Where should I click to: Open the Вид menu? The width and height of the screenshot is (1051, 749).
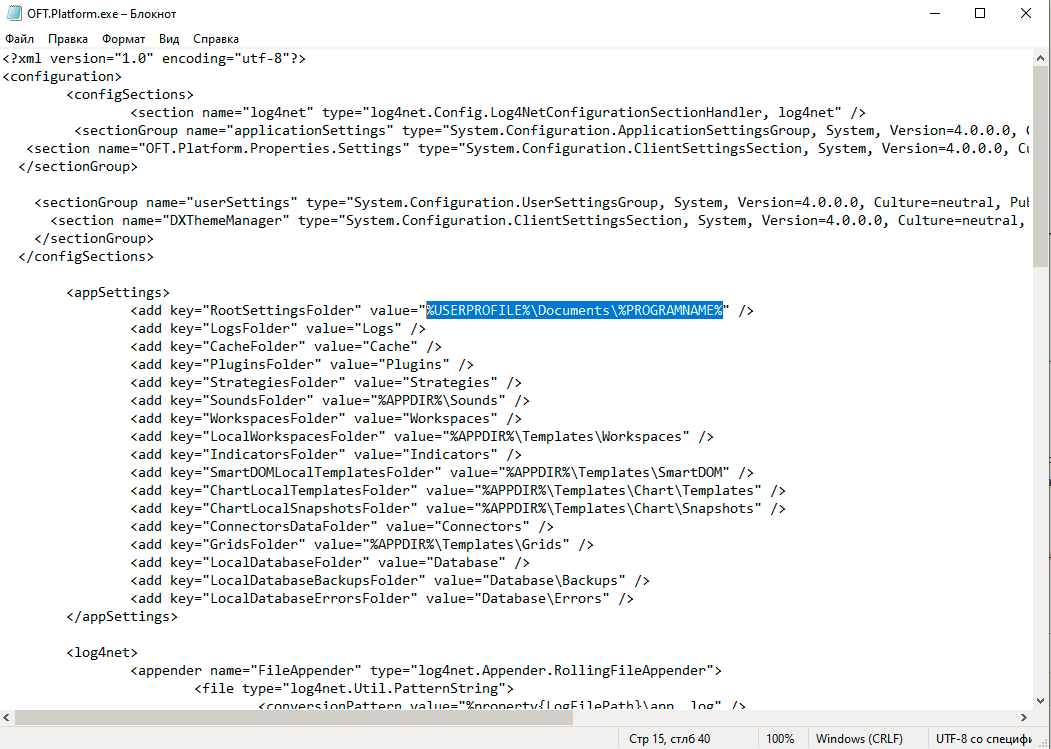pyautogui.click(x=168, y=38)
